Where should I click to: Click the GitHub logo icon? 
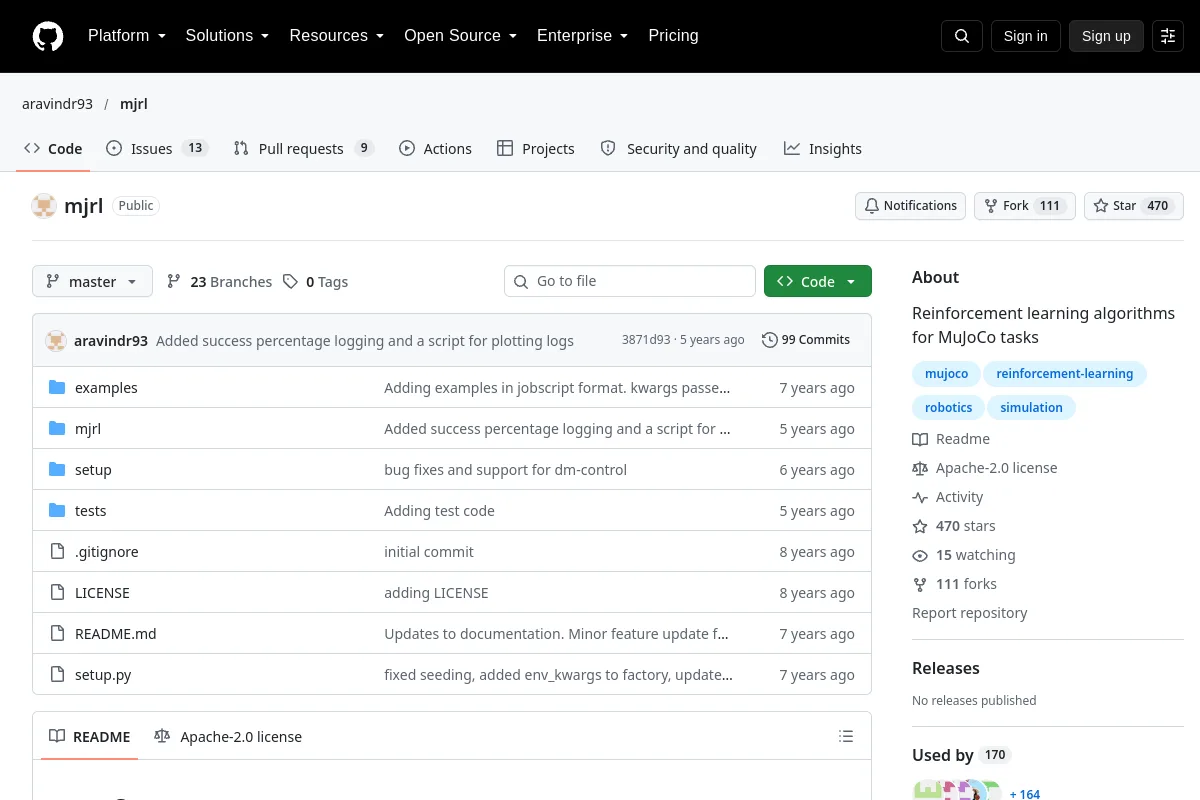(47, 36)
